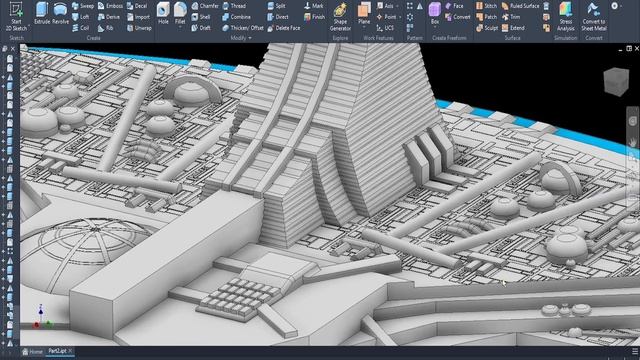Select Delete Face tool
The width and height of the screenshot is (640, 360).
tap(284, 28)
